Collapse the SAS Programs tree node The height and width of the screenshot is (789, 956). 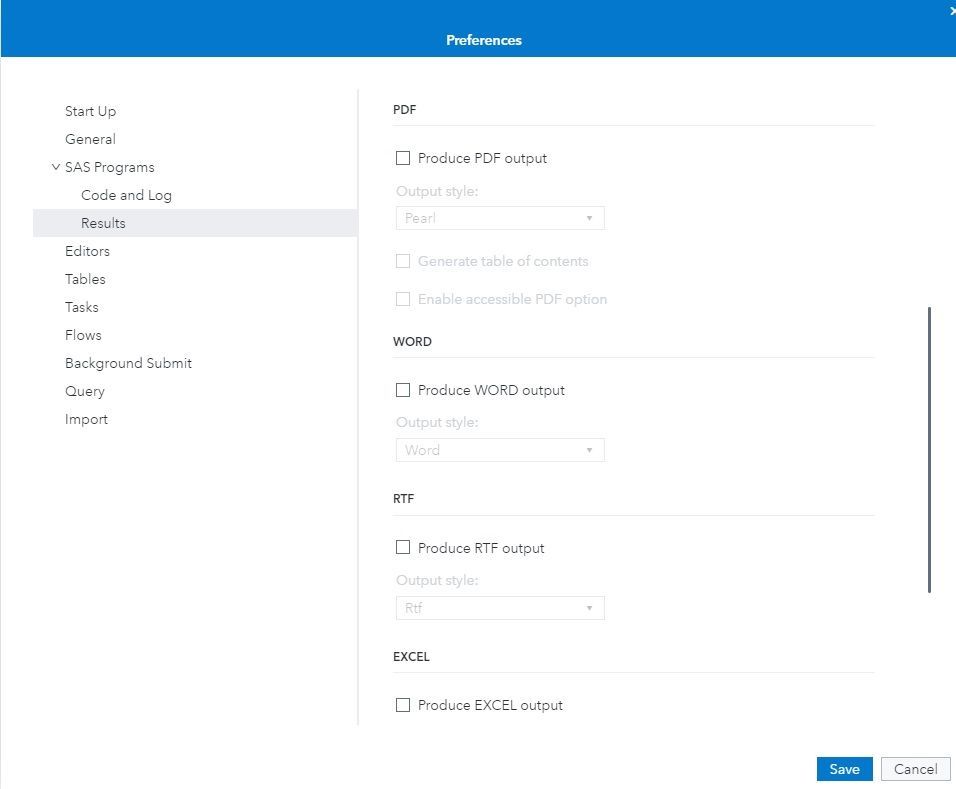click(56, 167)
